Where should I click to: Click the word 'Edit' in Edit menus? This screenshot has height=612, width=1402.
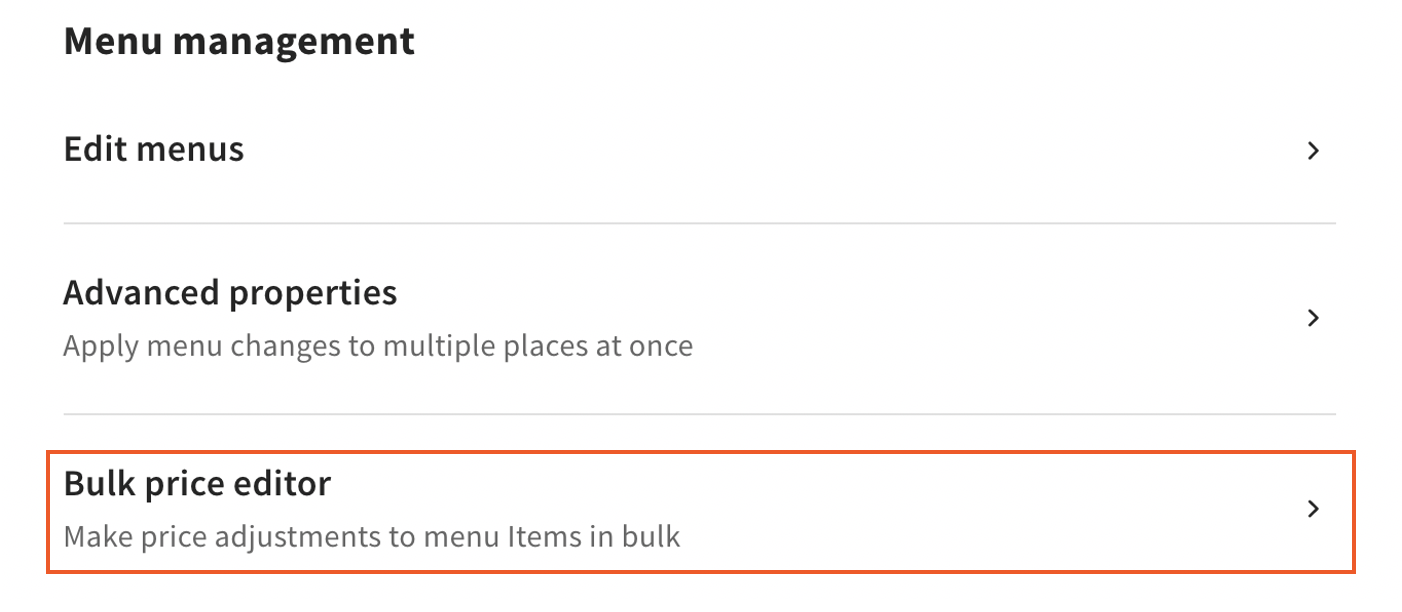(95, 149)
